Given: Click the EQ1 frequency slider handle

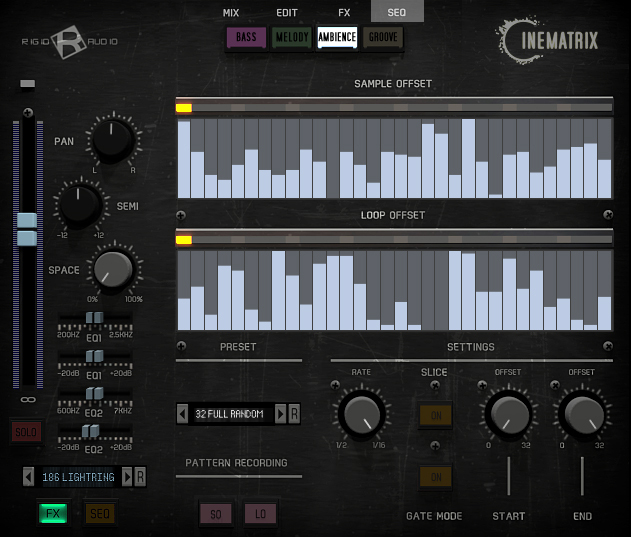Looking at the screenshot, I should tap(94, 318).
